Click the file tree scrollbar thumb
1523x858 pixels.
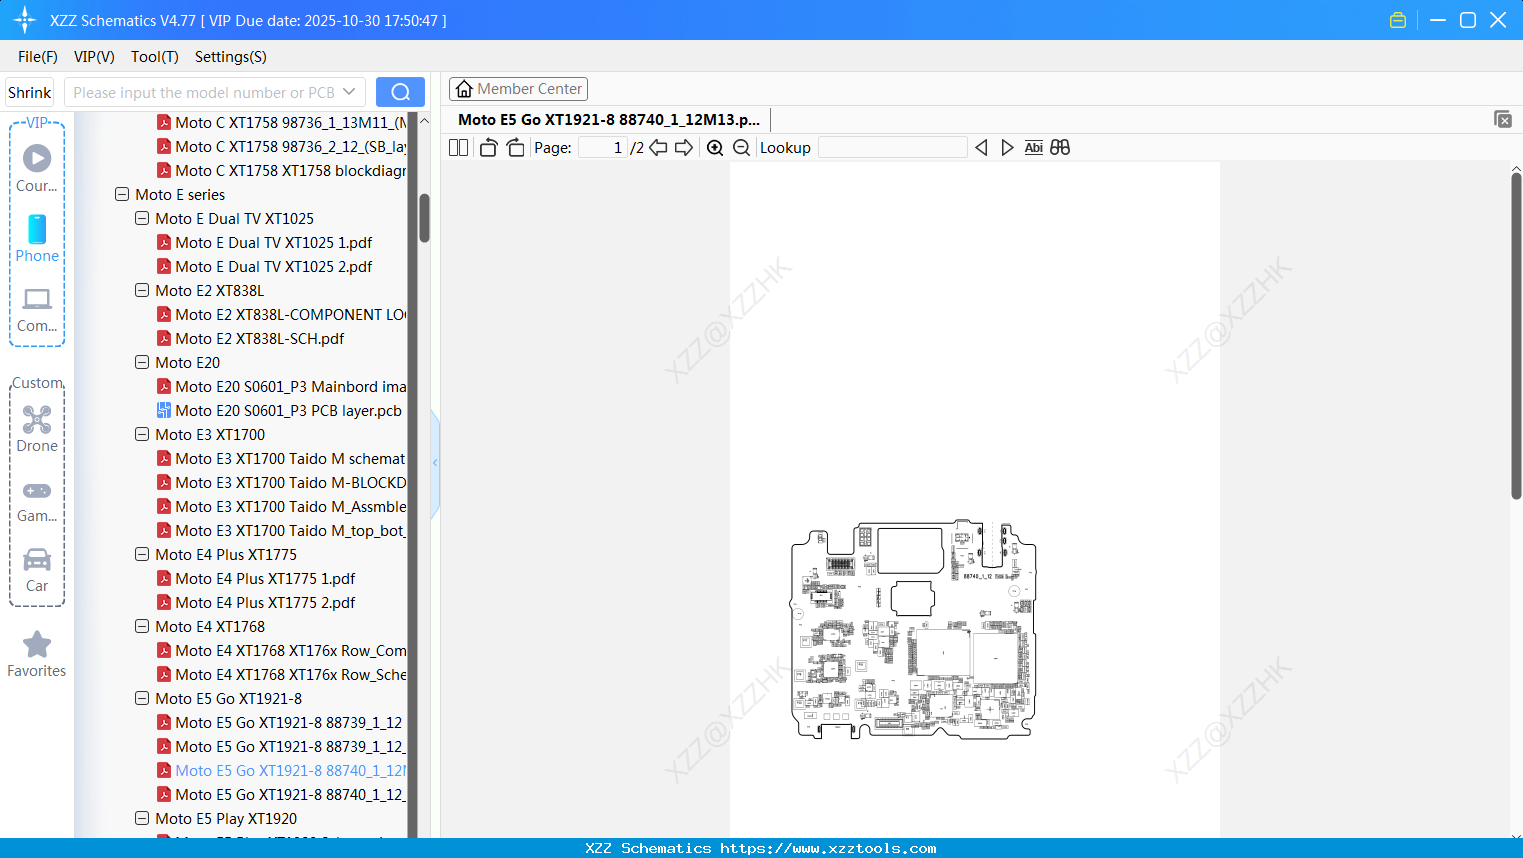(424, 218)
